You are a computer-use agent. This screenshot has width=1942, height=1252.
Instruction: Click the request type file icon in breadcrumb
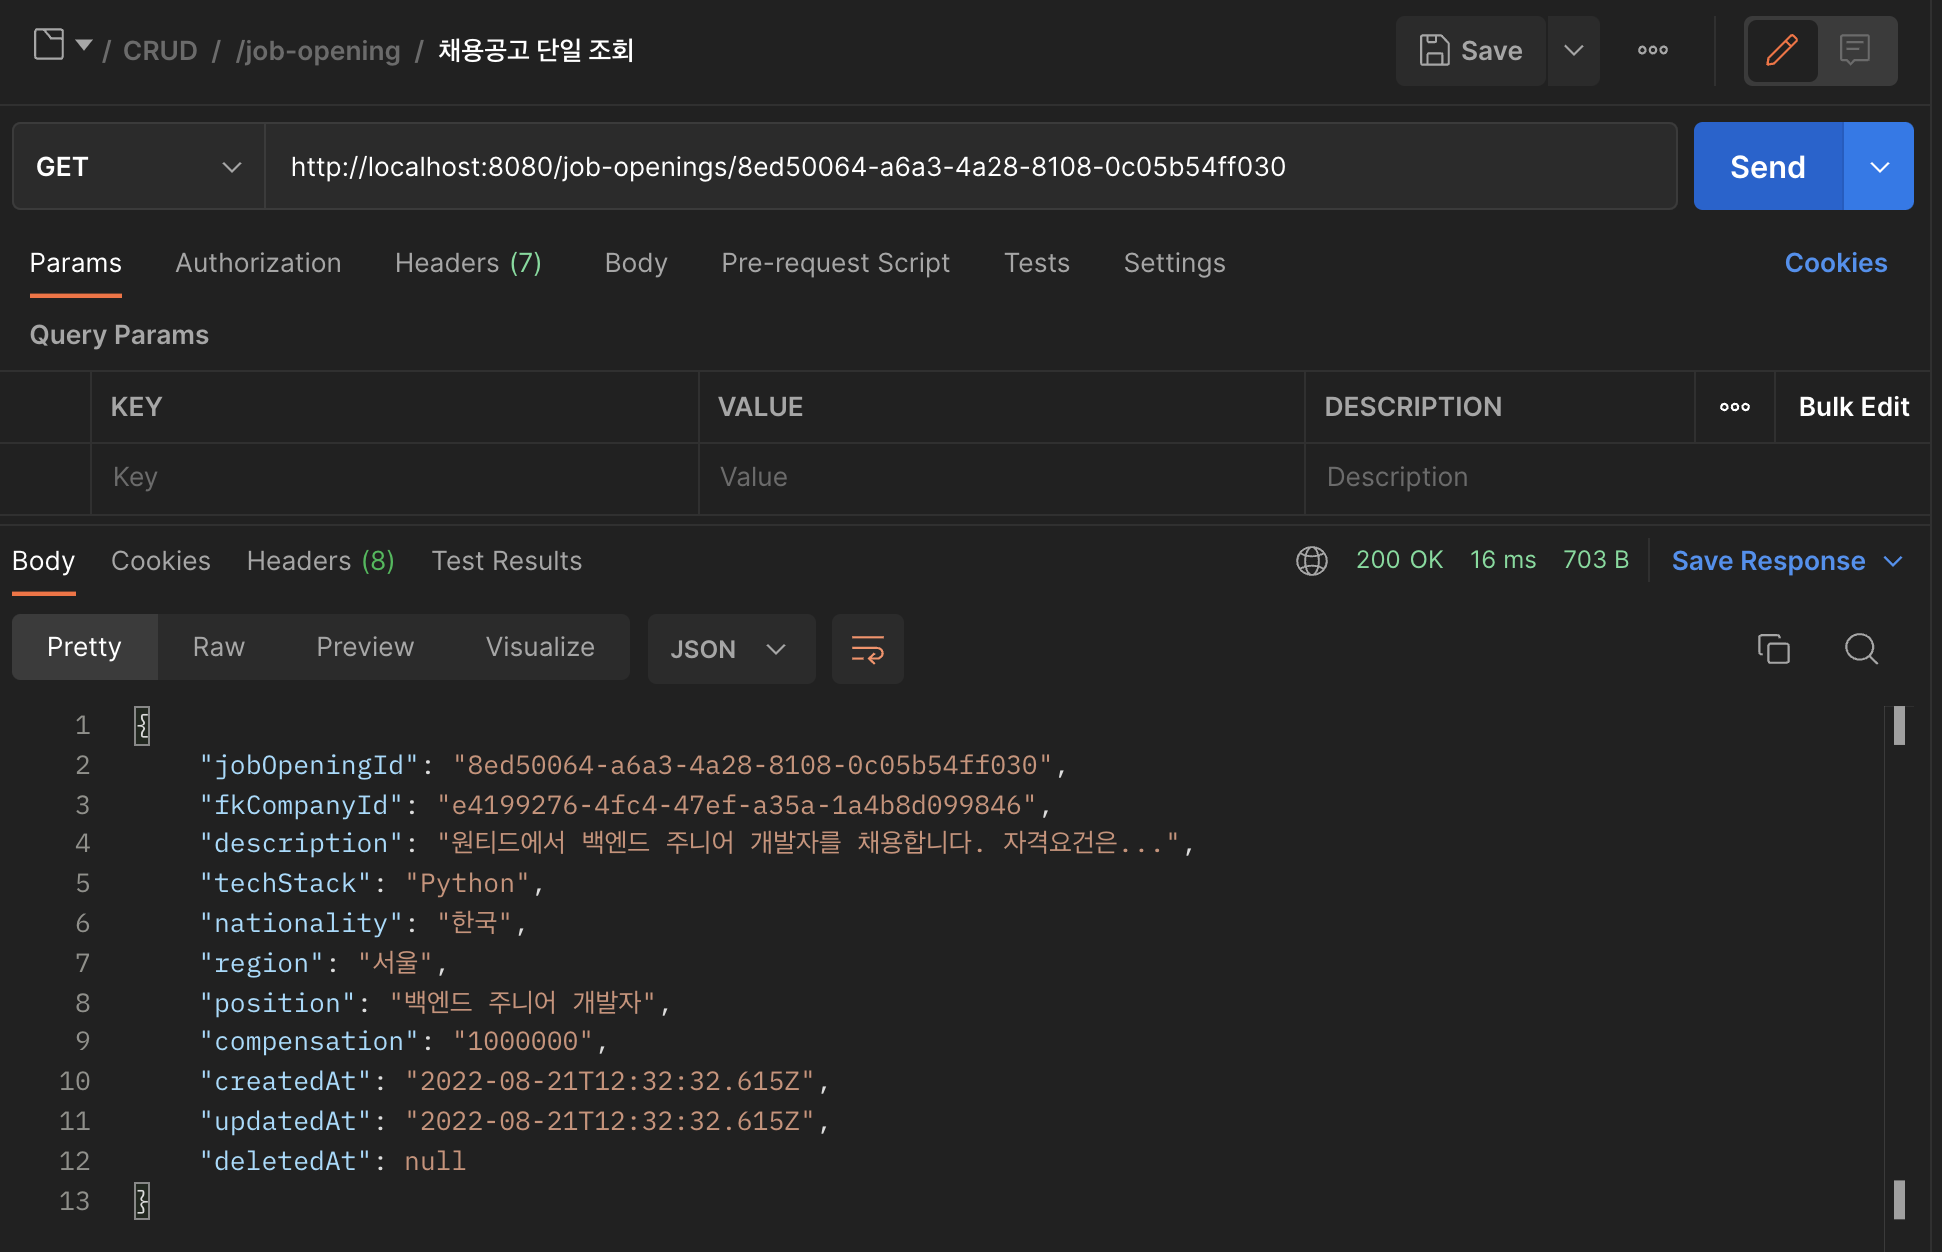click(49, 45)
